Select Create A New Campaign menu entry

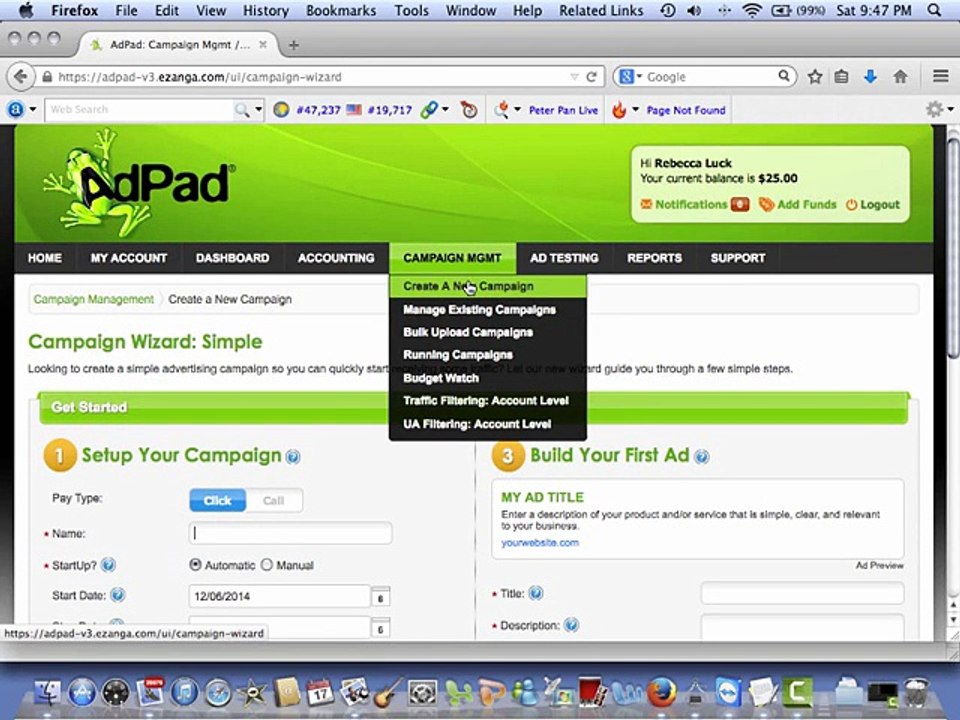[487, 287]
